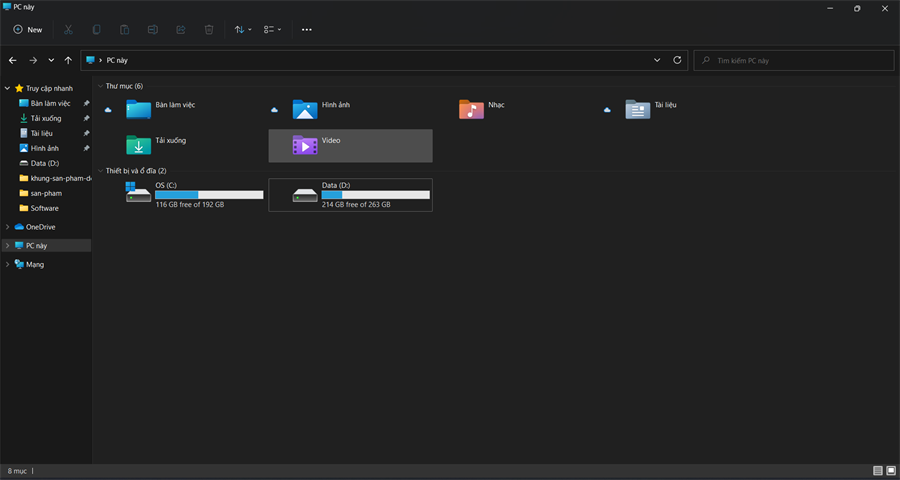Expand address bar history dropdown

pyautogui.click(x=657, y=60)
